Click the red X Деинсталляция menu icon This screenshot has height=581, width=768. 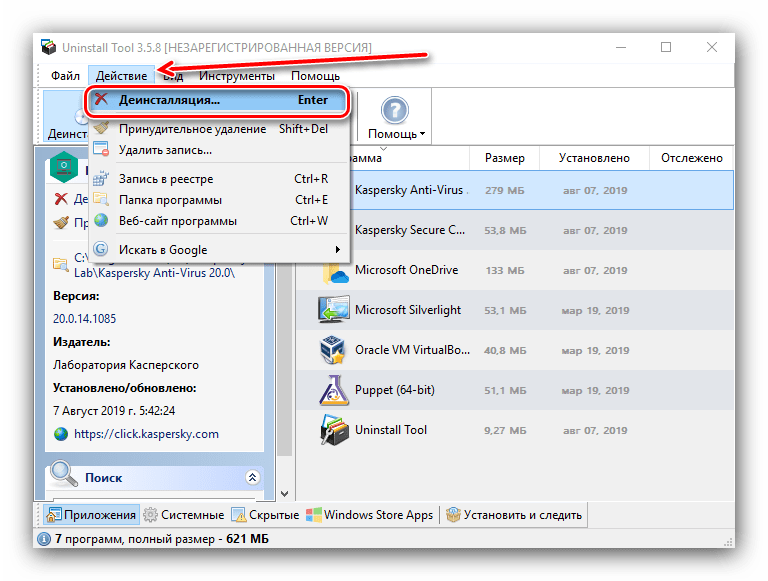pyautogui.click(x=101, y=99)
